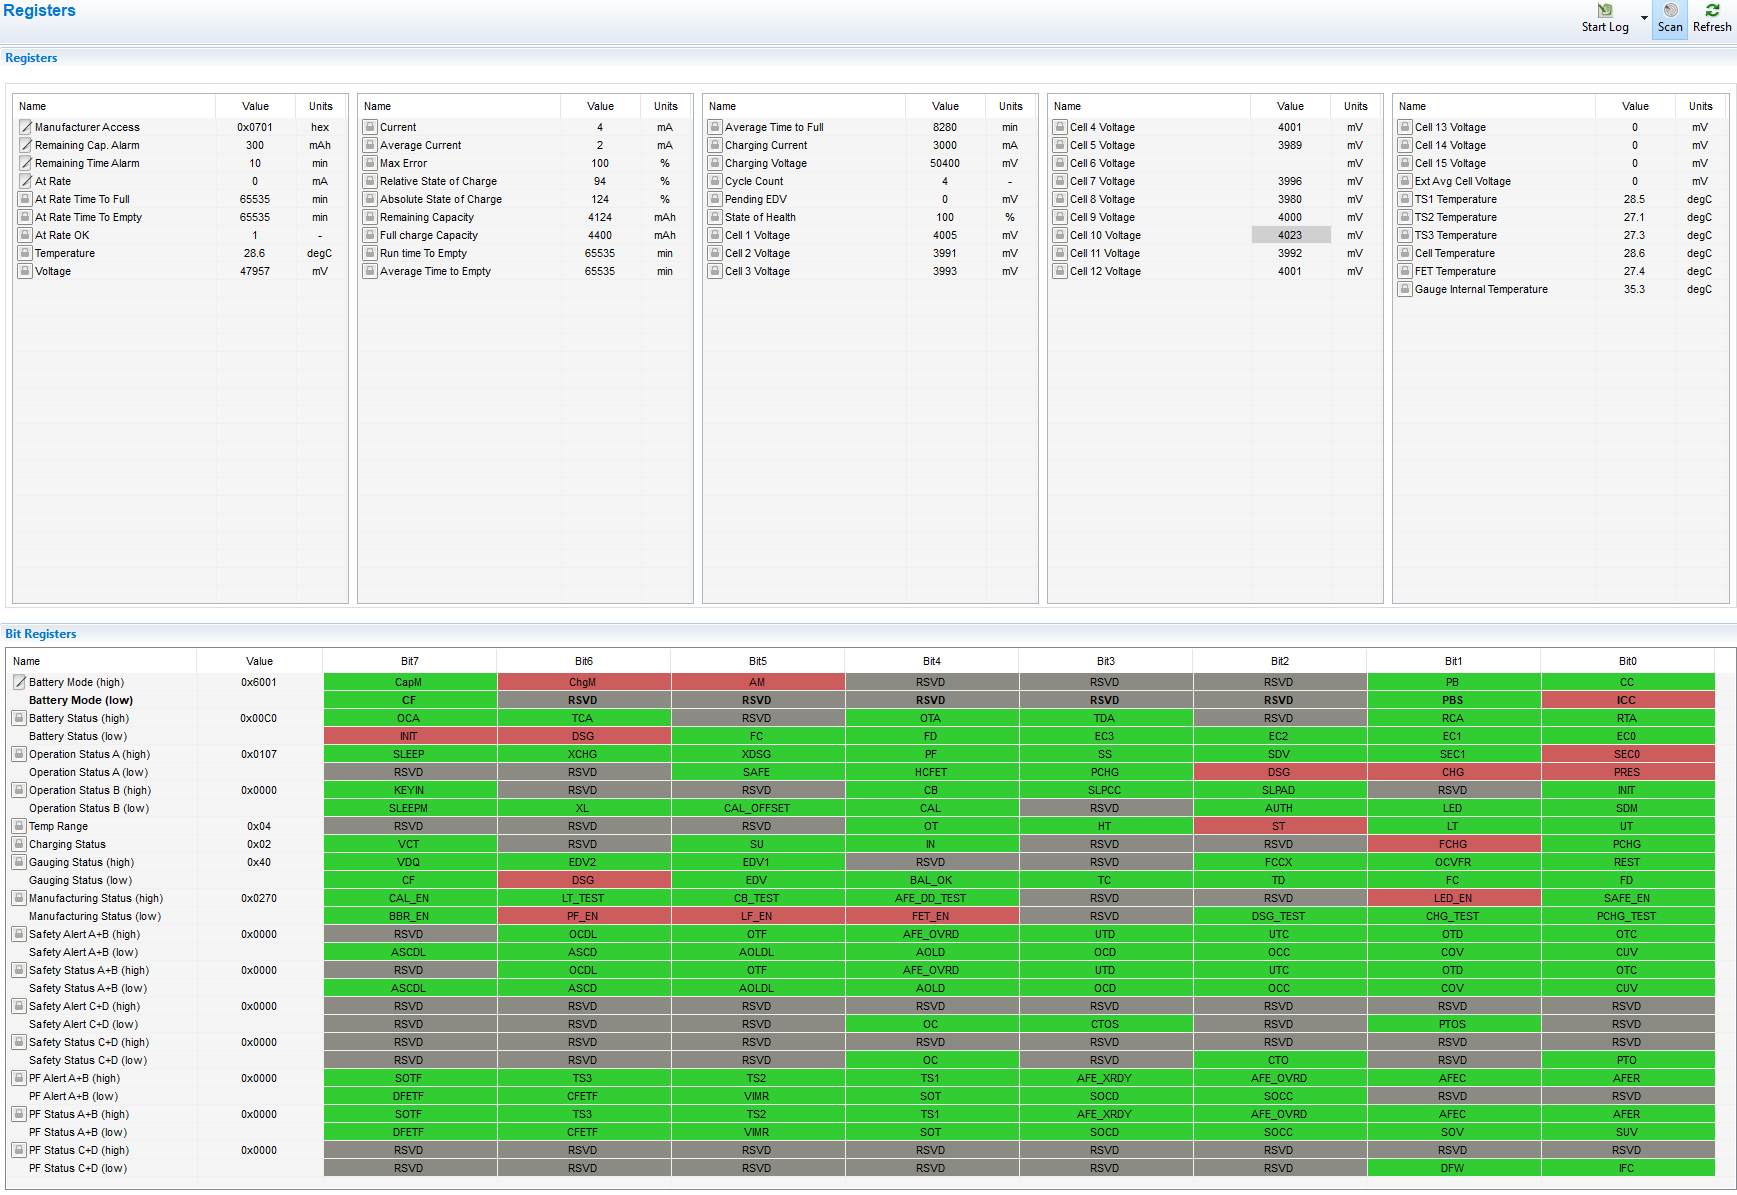1737x1195 pixels.
Task: Click the lock icon beside Manufacturing Status (high)
Action: coord(19,898)
